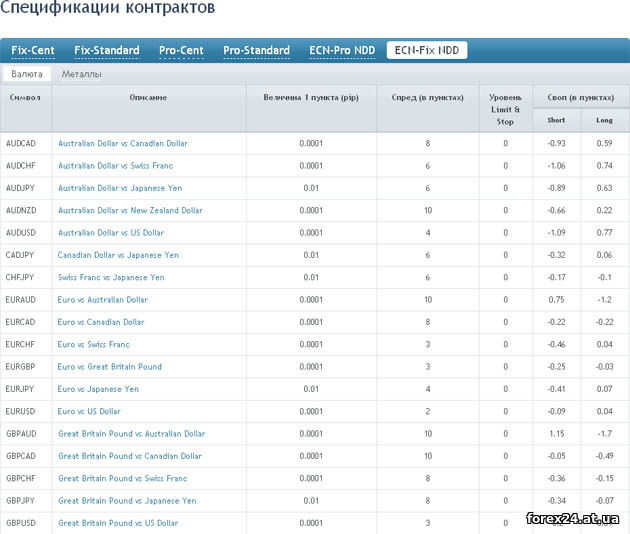The width and height of the screenshot is (630, 534).
Task: Click the Спецификации контрактов page heading
Action: coord(108,7)
